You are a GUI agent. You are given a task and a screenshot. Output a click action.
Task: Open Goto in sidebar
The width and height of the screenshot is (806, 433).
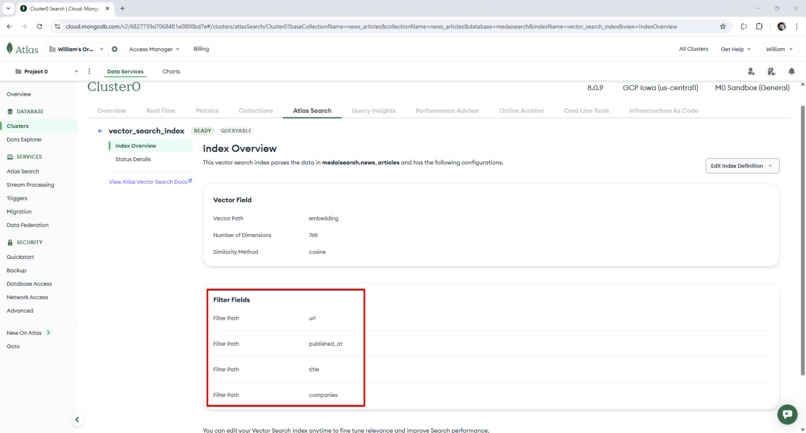[x=13, y=346]
